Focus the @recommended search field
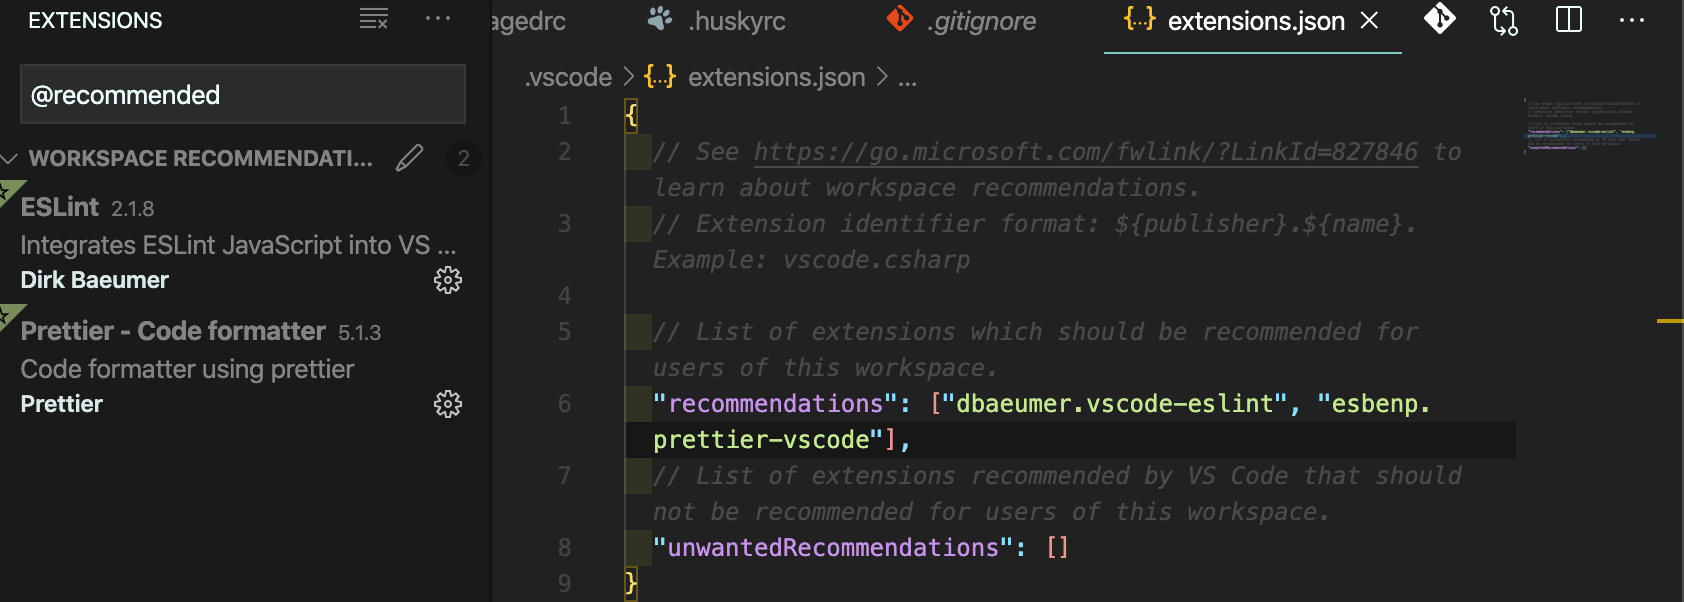Viewport: 1684px width, 602px height. point(243,94)
